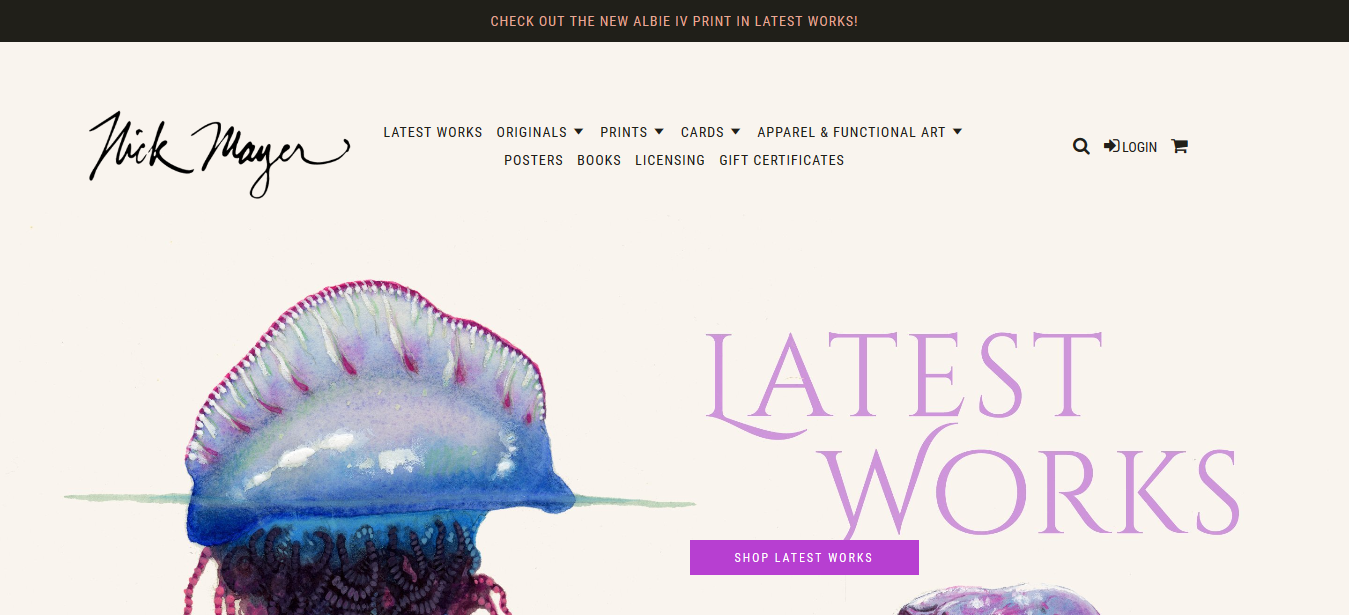1349x615 pixels.
Task: Open the Originals menu label
Action: [x=532, y=132]
